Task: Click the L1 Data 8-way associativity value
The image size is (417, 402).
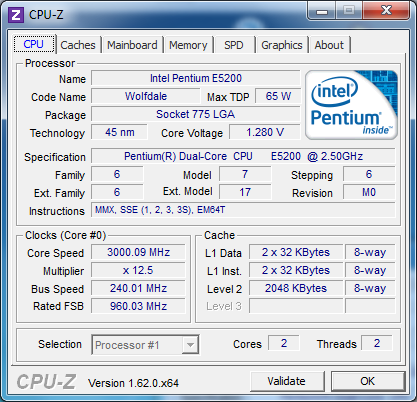Action: [x=370, y=252]
